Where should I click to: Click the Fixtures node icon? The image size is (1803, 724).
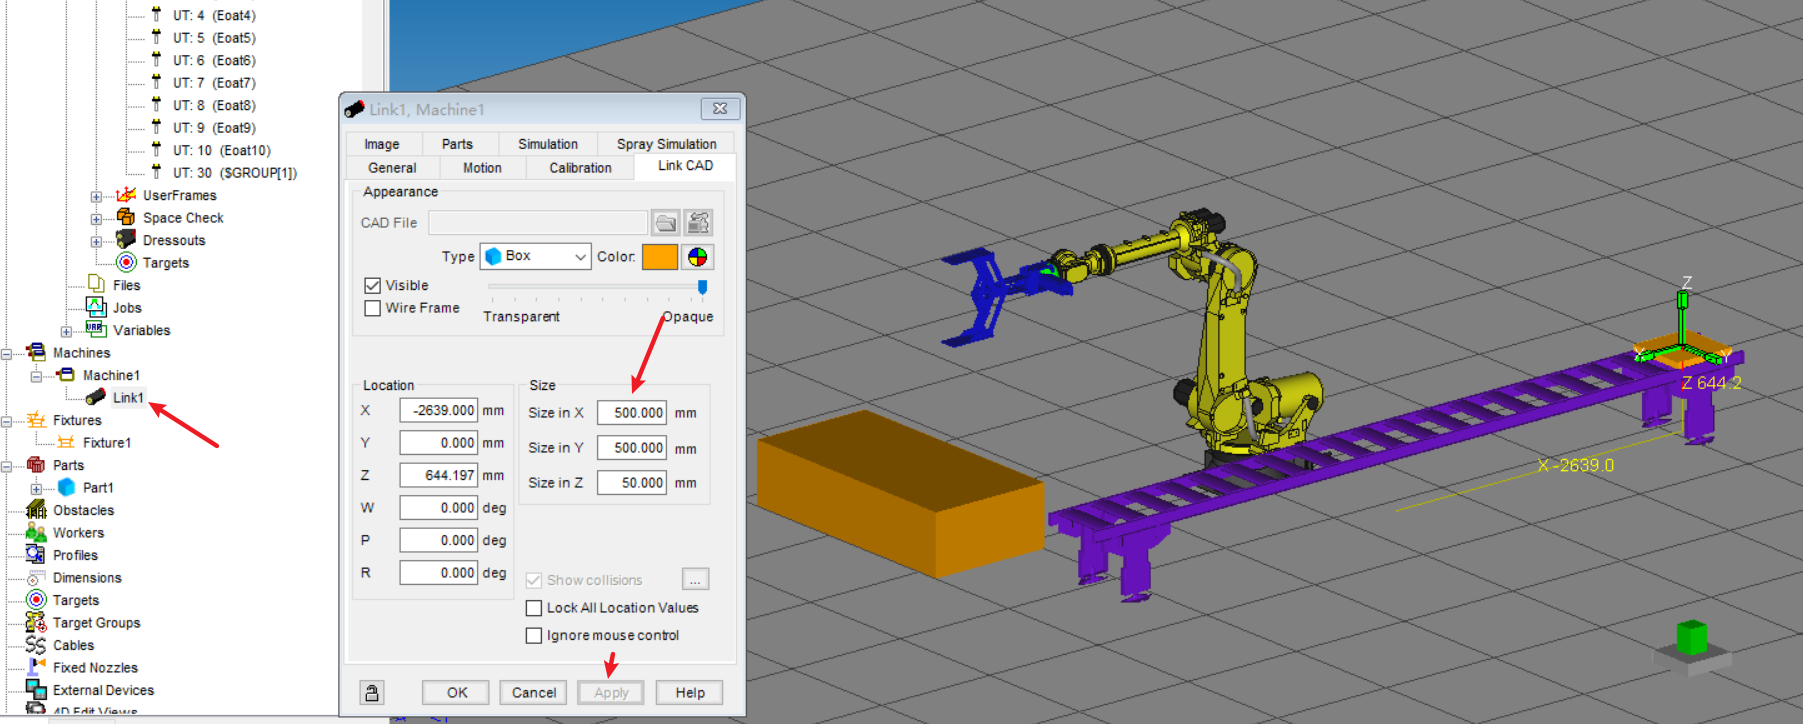pyautogui.click(x=36, y=420)
